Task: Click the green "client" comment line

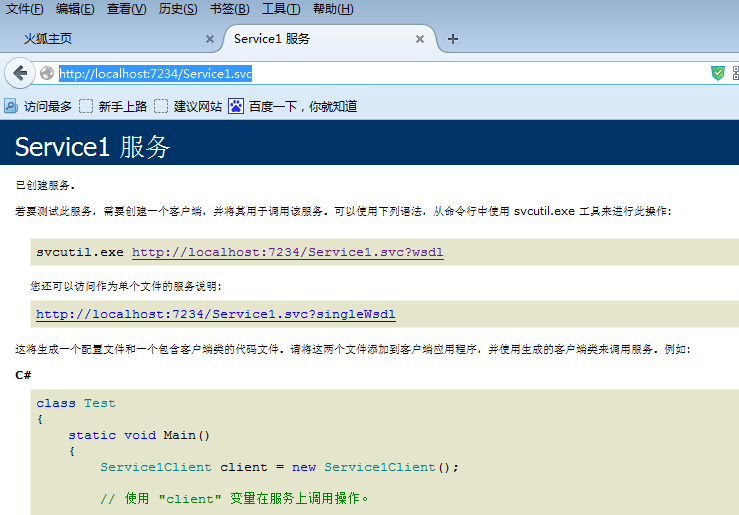Action: click(234, 499)
